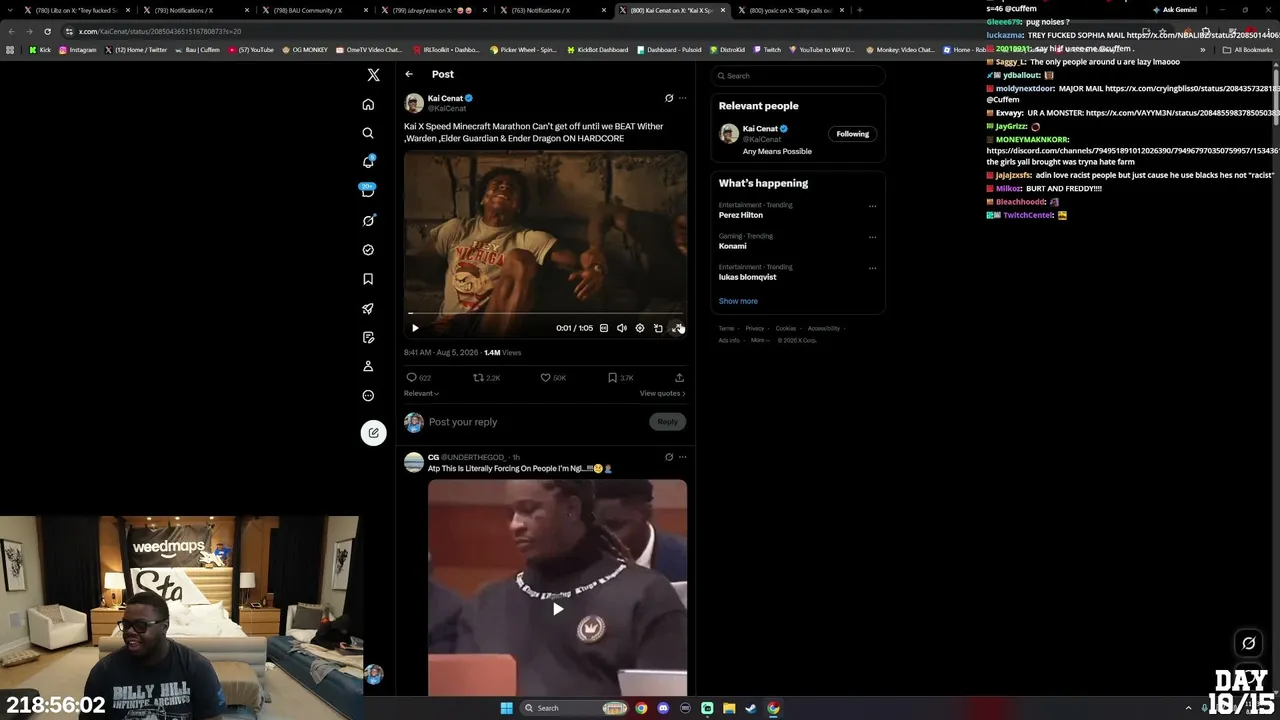
Task: Open the Windows Start menu
Action: (x=506, y=708)
